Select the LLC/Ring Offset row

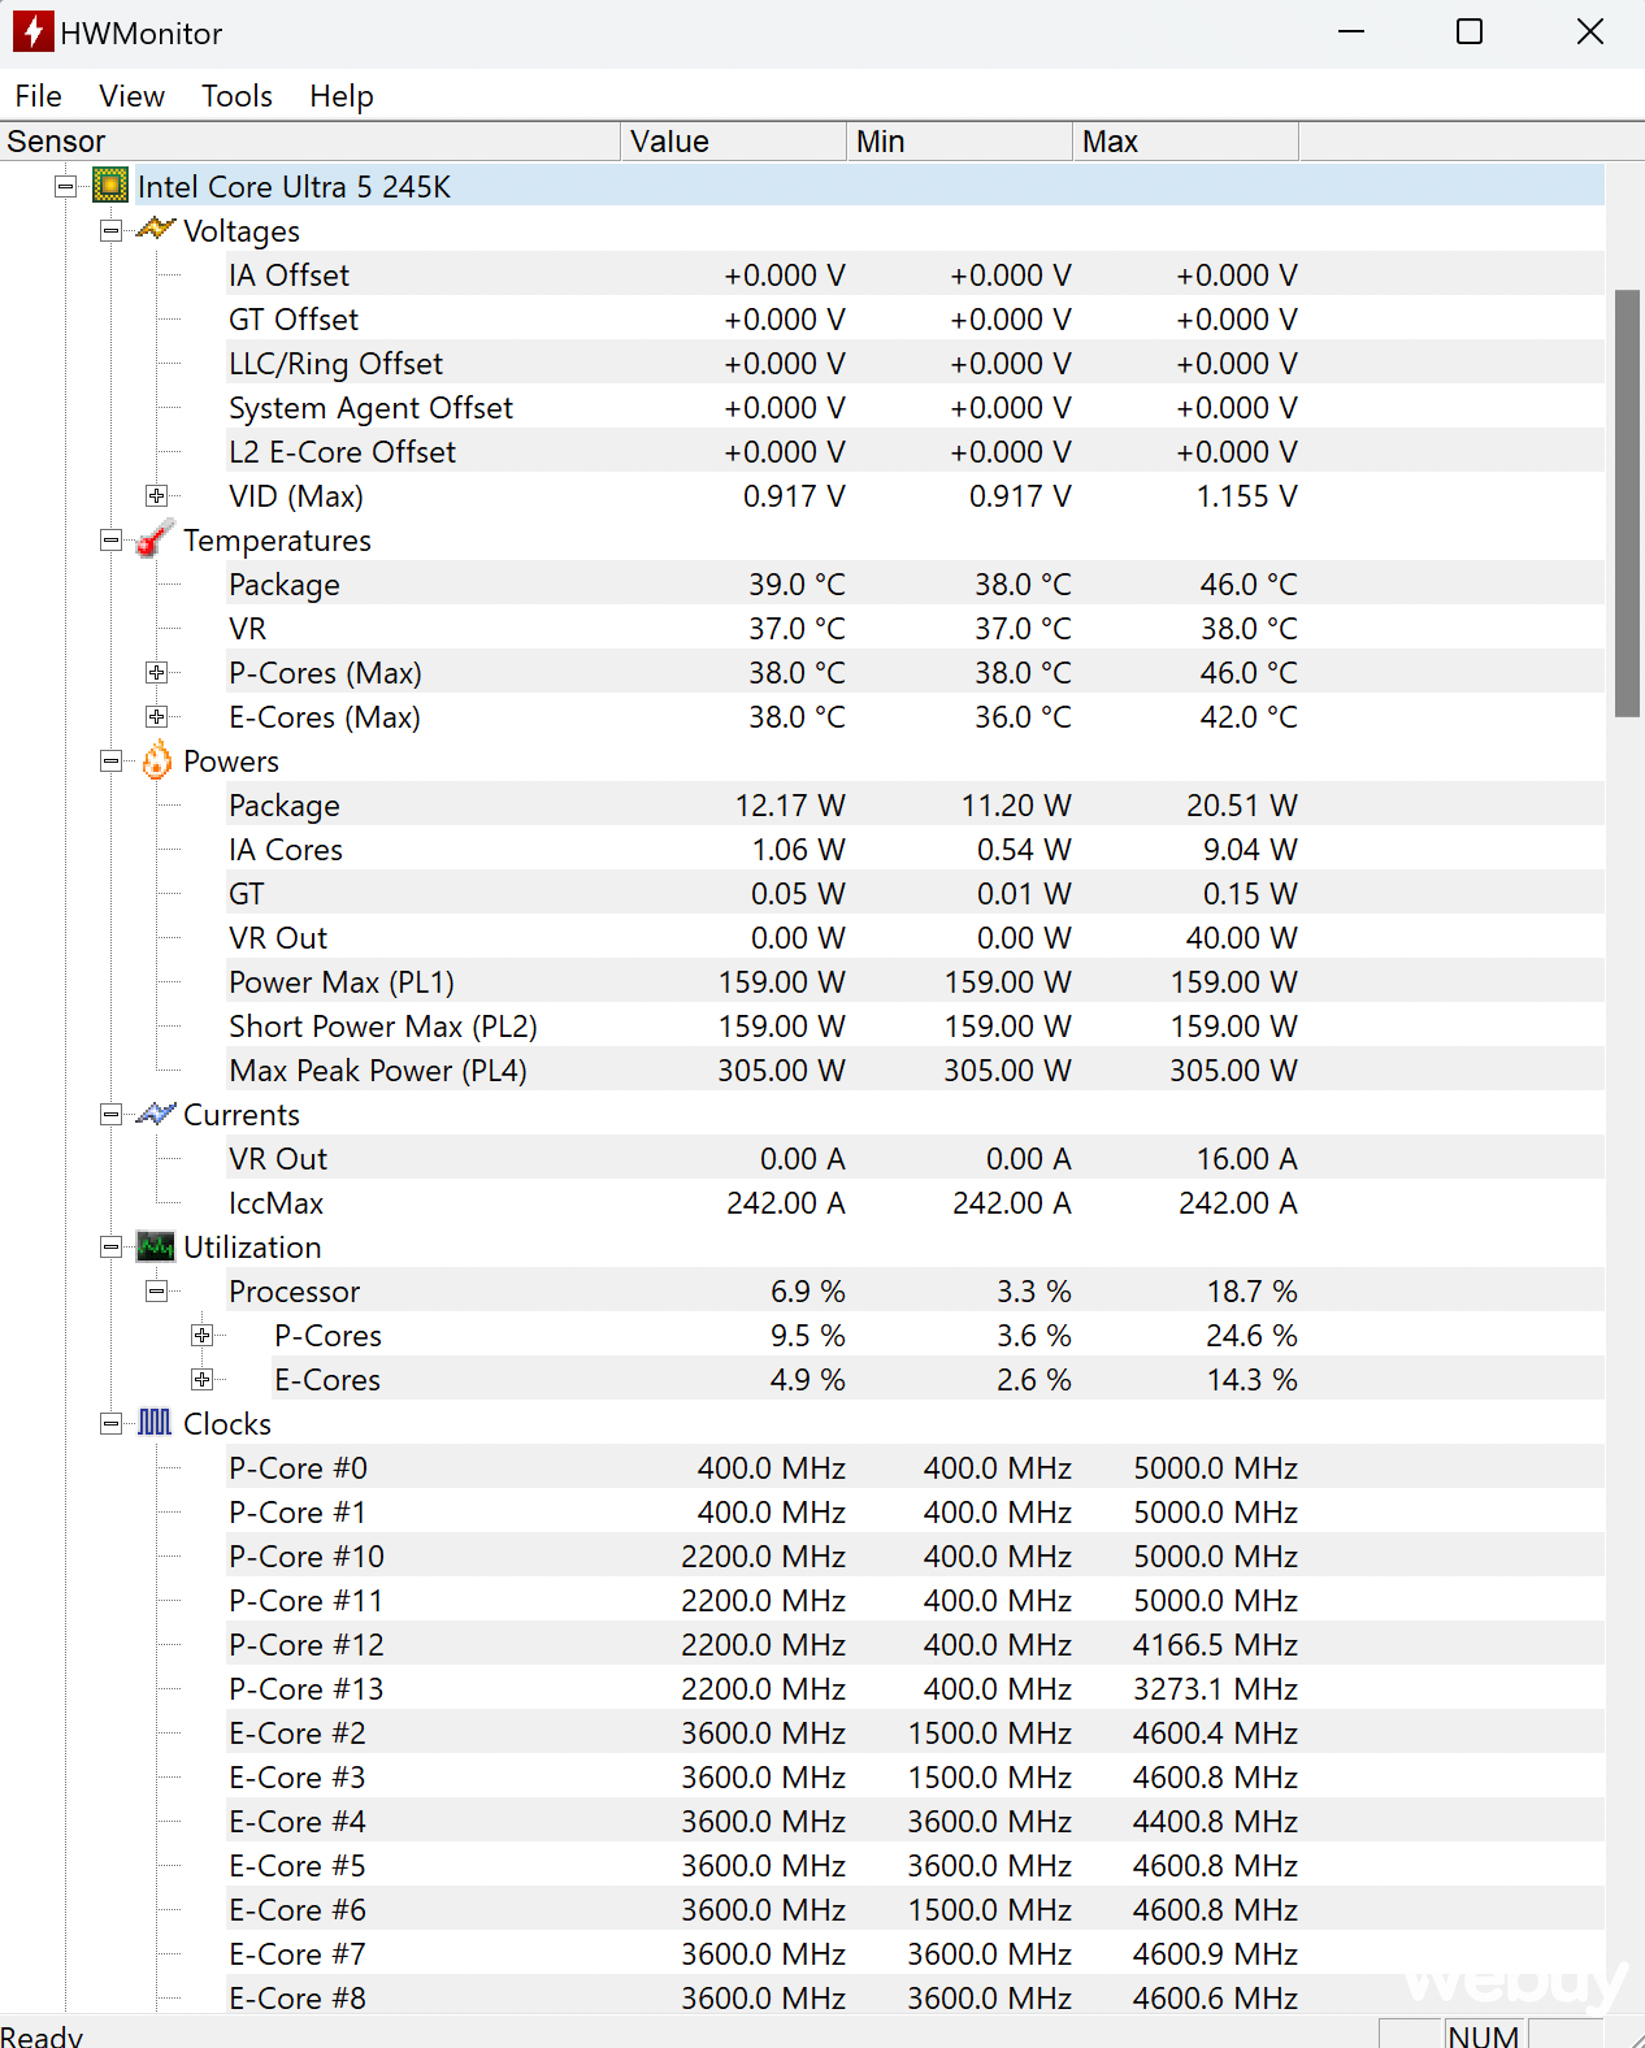[x=915, y=363]
